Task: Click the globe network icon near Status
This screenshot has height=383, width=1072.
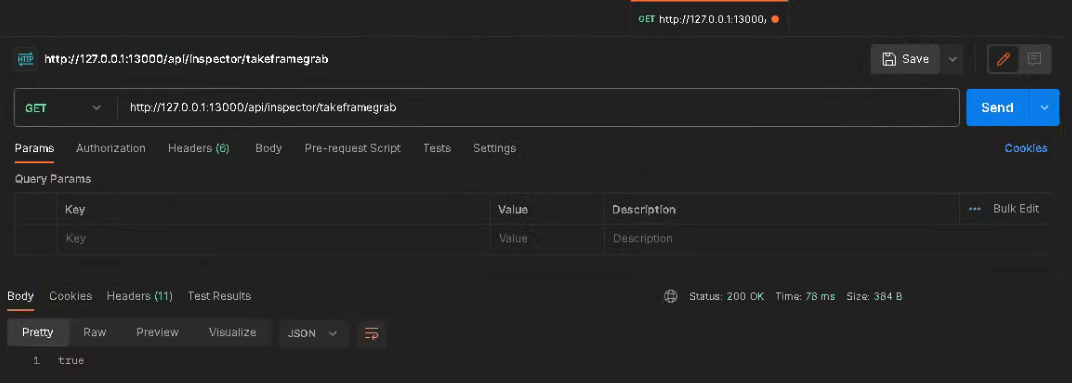Action: (671, 296)
